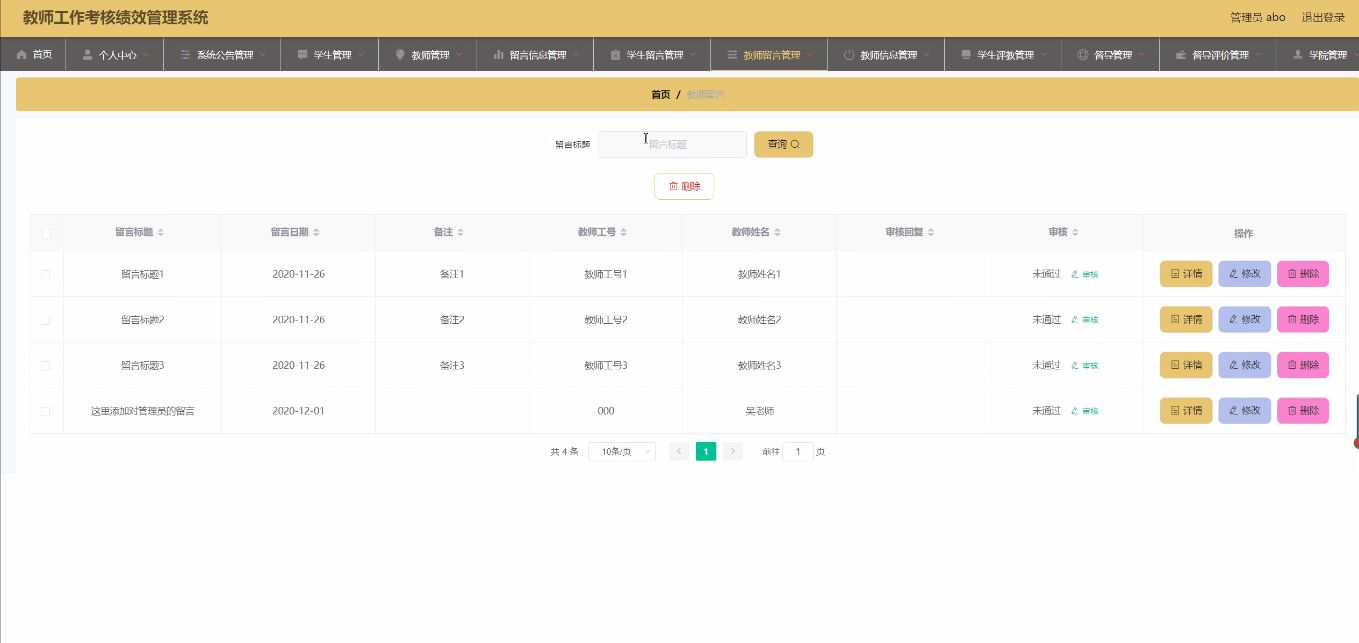1359x643 pixels.
Task: Click the next page arrow
Action: (733, 452)
